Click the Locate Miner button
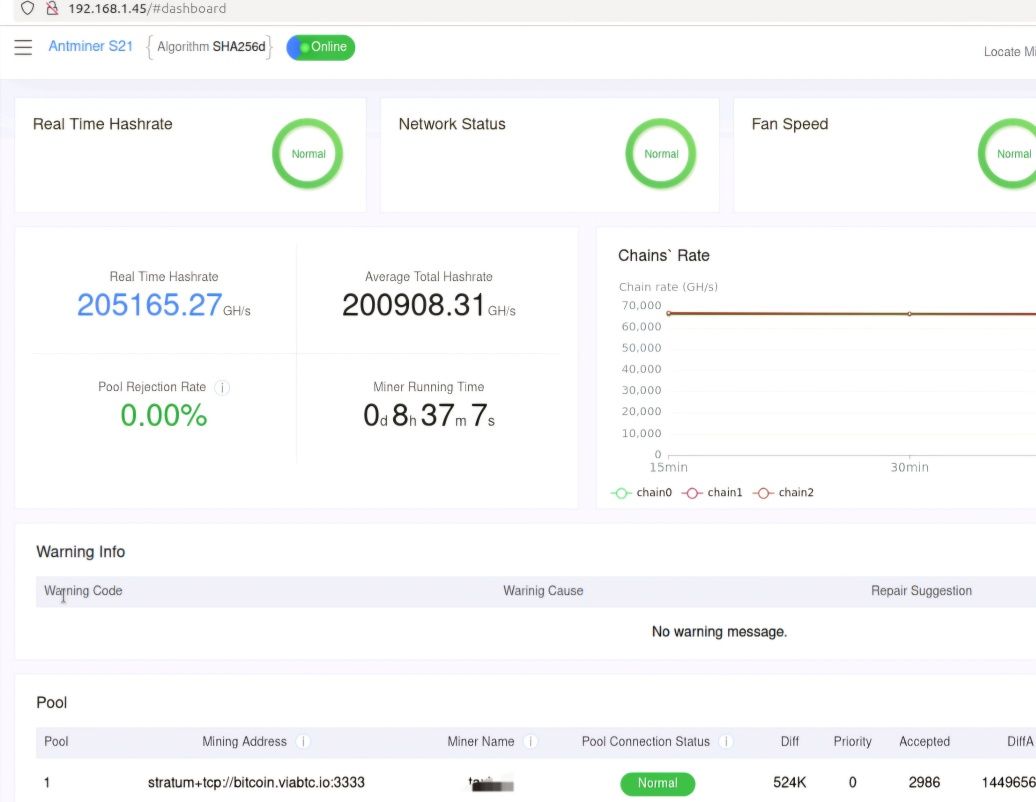 coord(1010,52)
